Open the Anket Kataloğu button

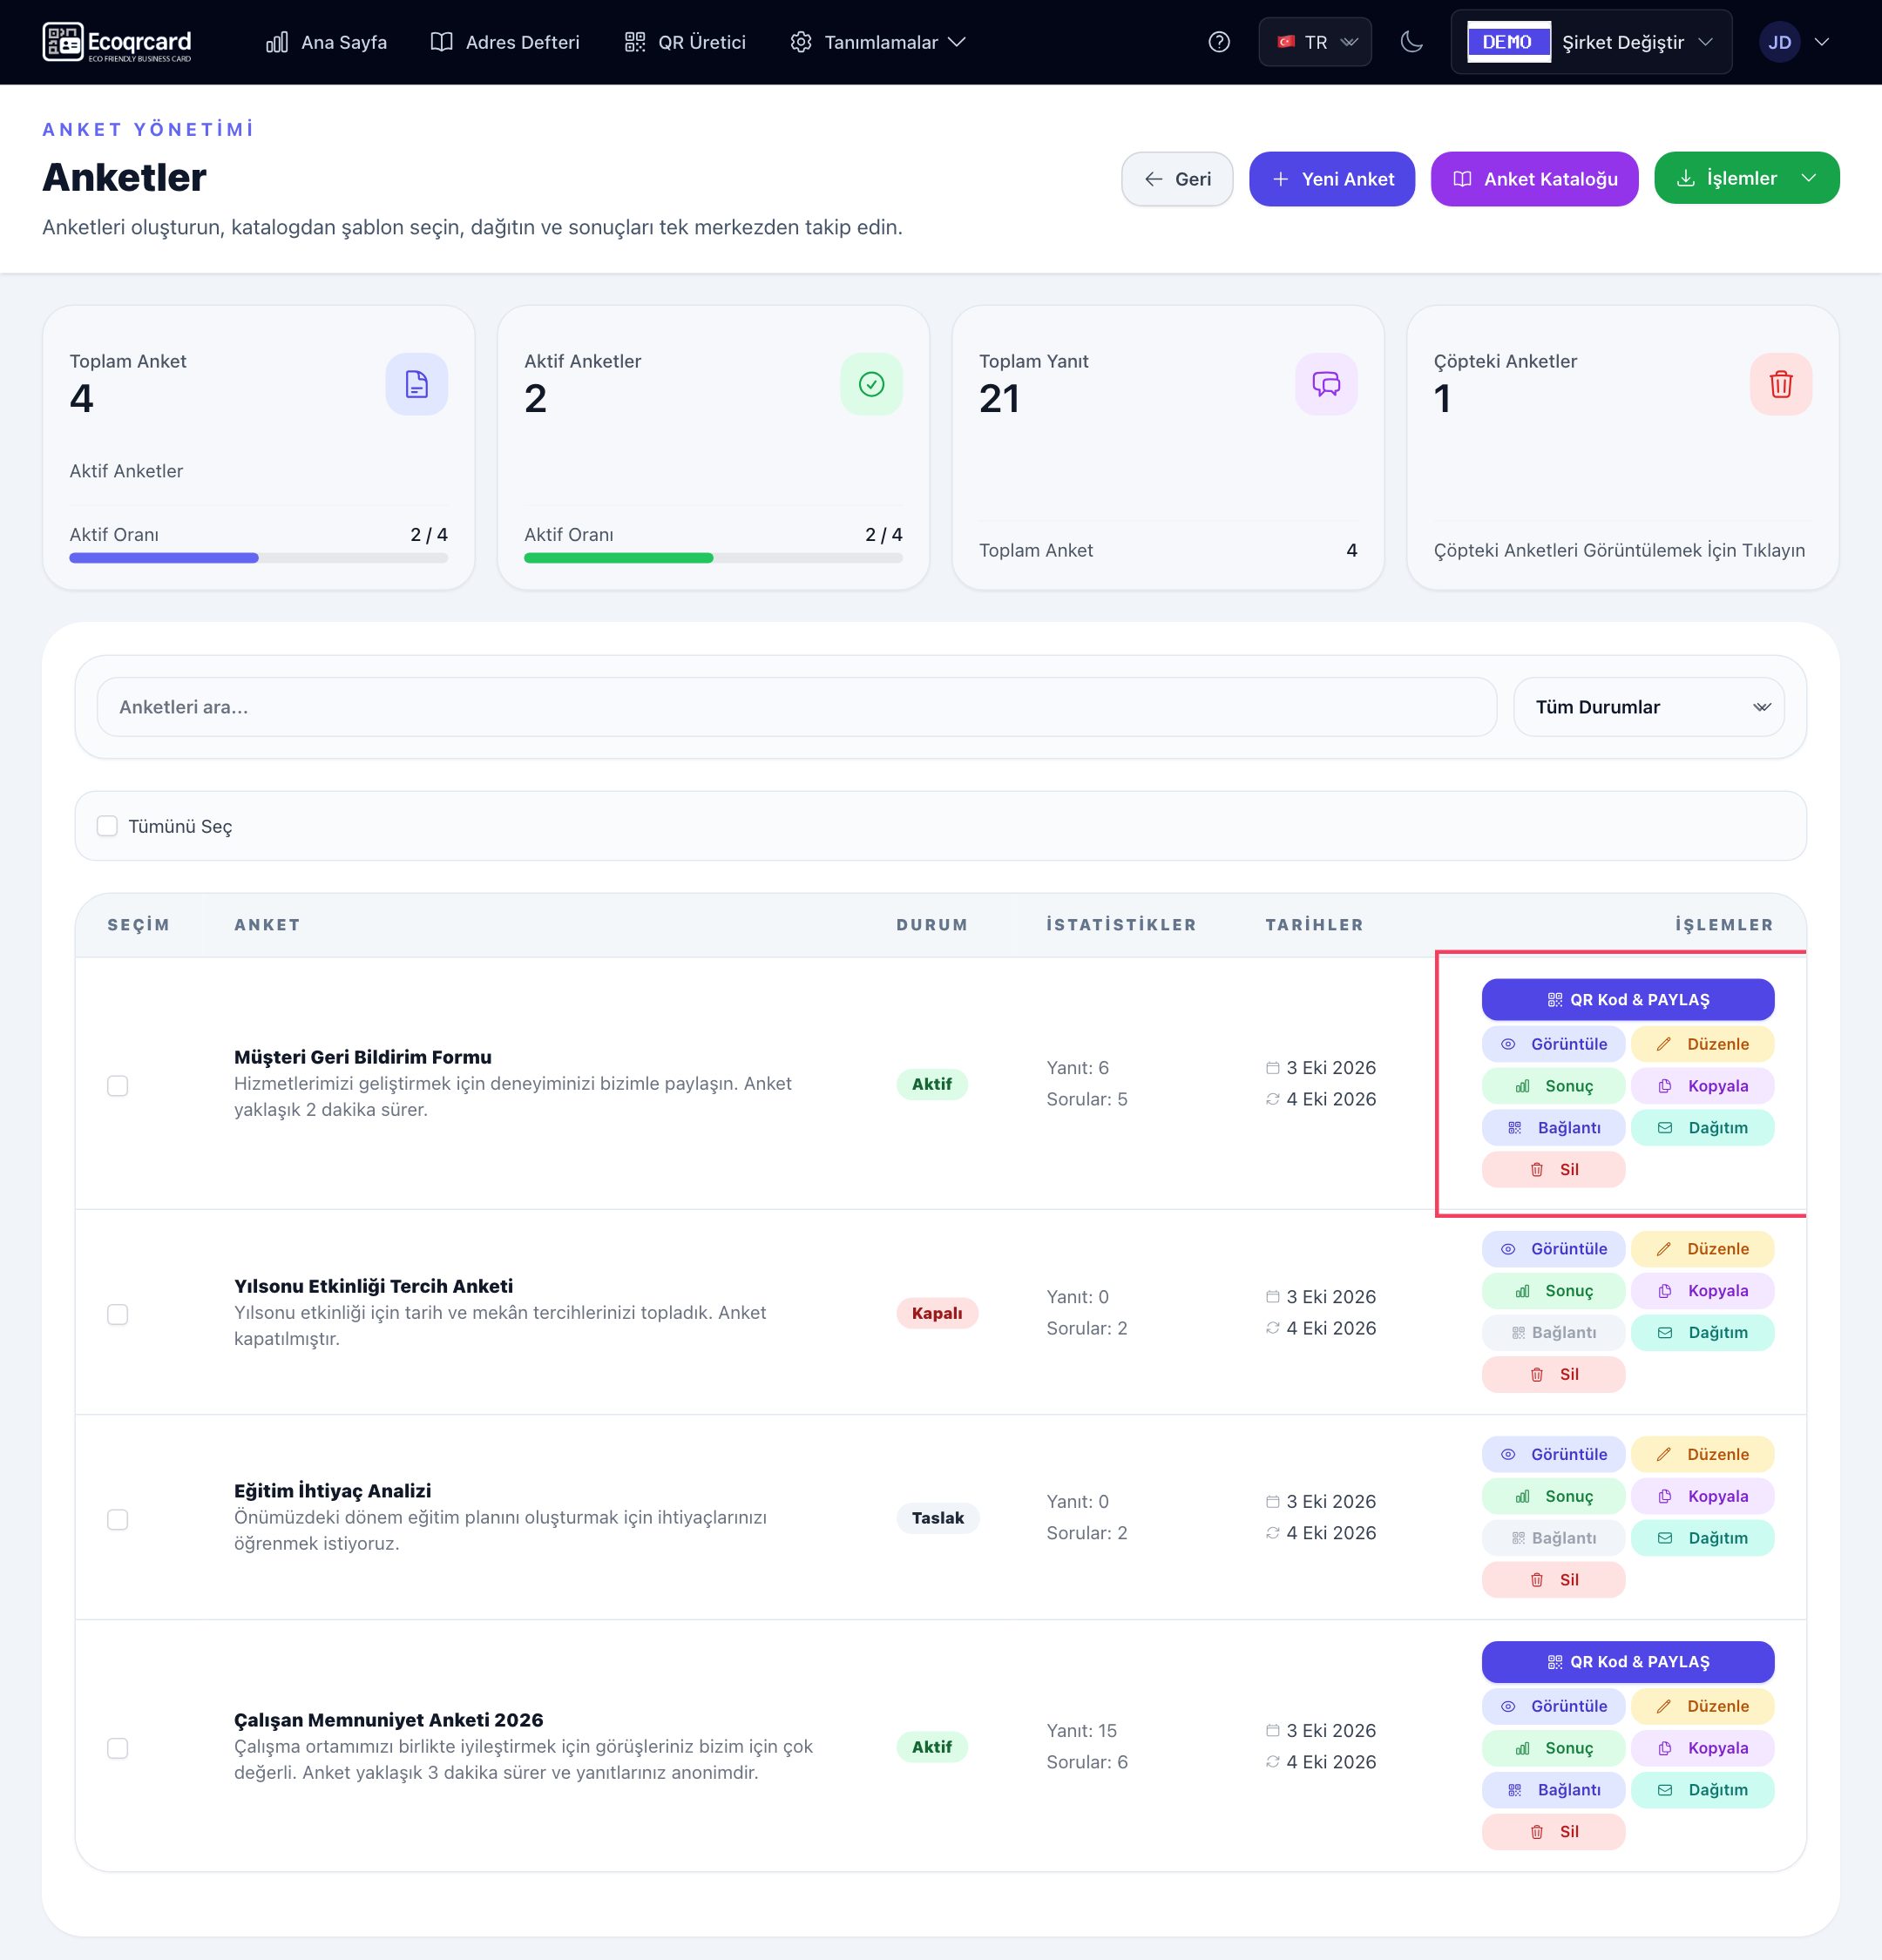pyautogui.click(x=1534, y=179)
